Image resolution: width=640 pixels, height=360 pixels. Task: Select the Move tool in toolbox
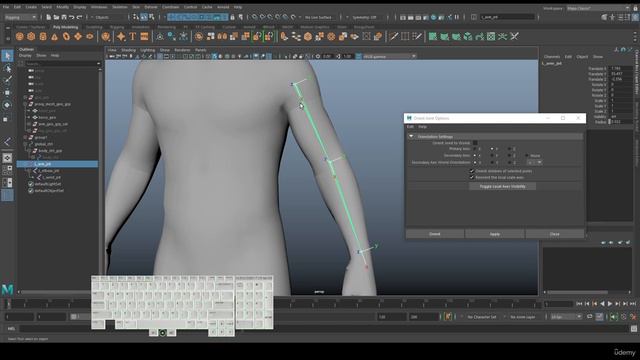point(7,93)
